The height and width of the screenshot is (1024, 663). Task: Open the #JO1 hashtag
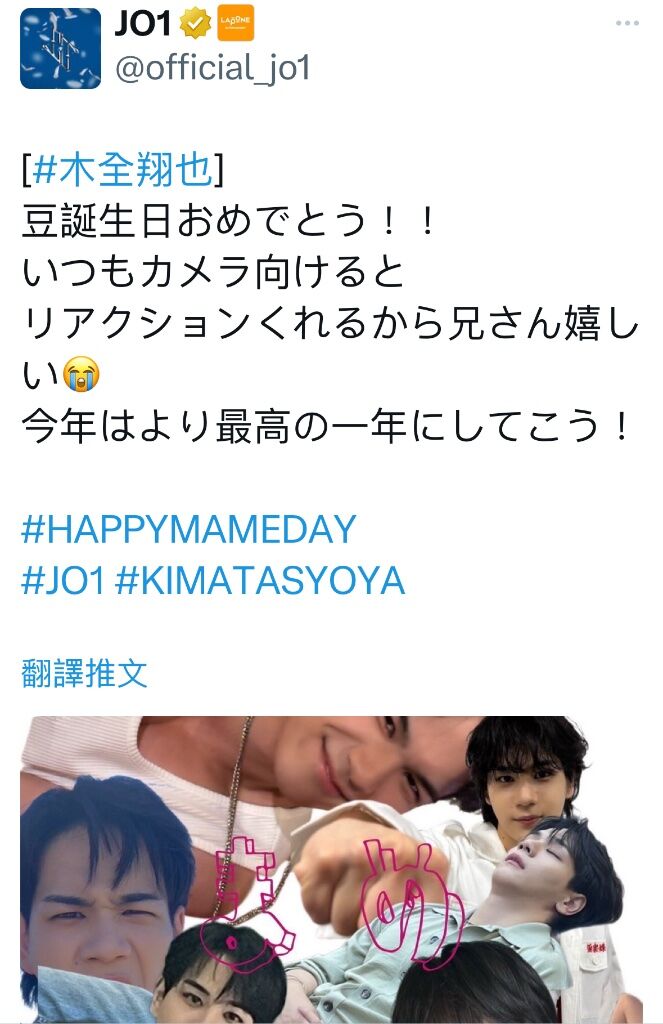tap(63, 581)
